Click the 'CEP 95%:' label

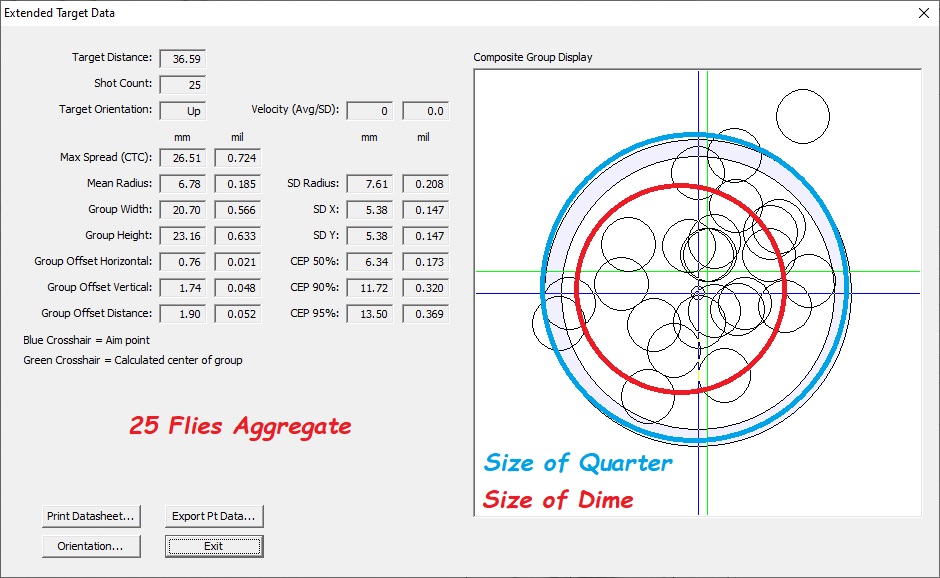coord(315,313)
